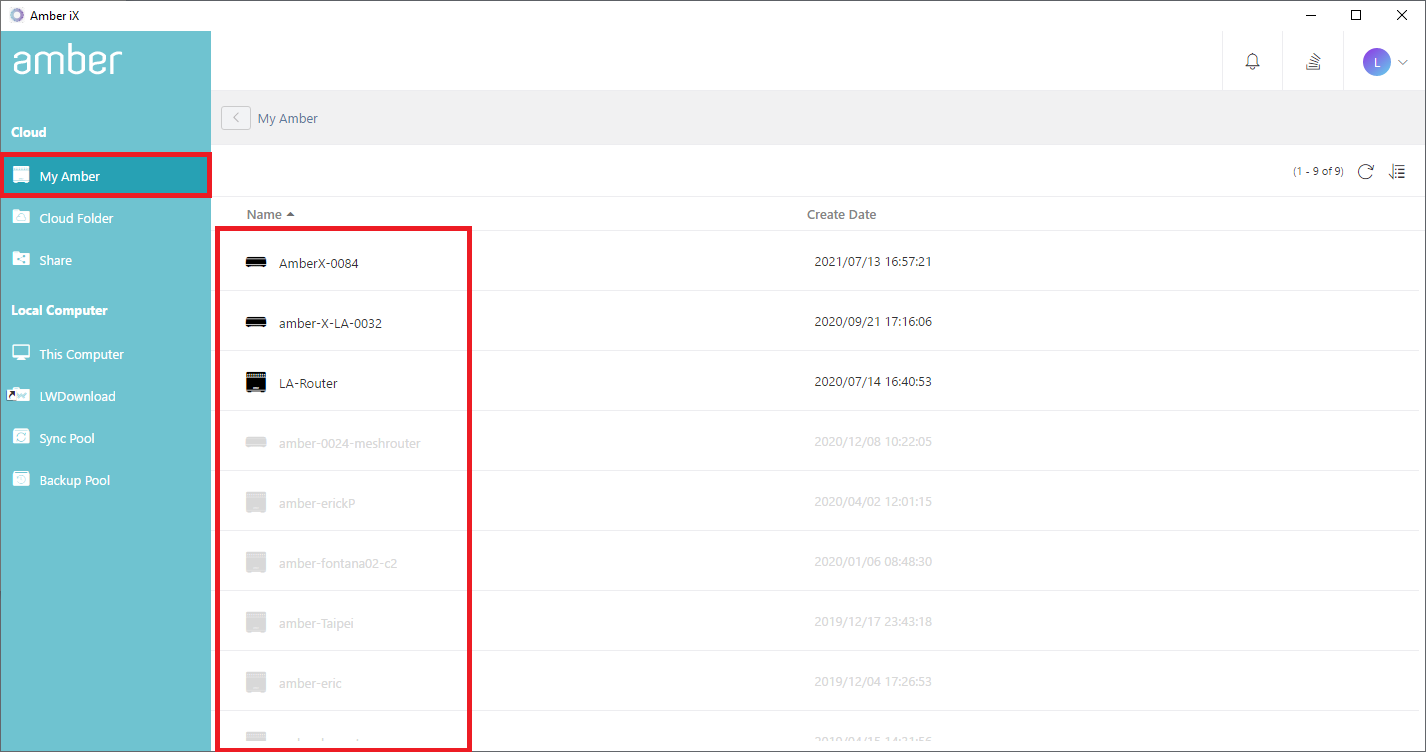This screenshot has width=1426, height=752.
Task: Select the amber-erickP device name
Action: click(x=317, y=504)
